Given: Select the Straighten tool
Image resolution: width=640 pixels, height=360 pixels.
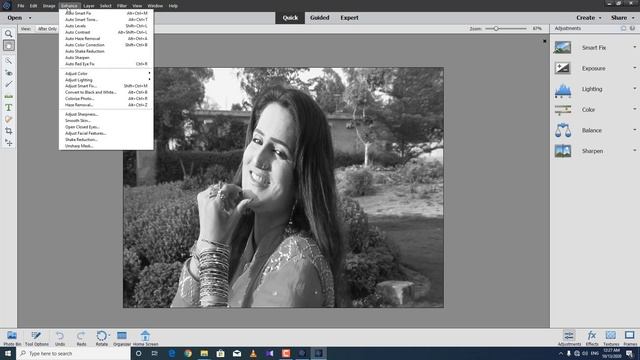Looking at the screenshot, I should [x=9, y=96].
